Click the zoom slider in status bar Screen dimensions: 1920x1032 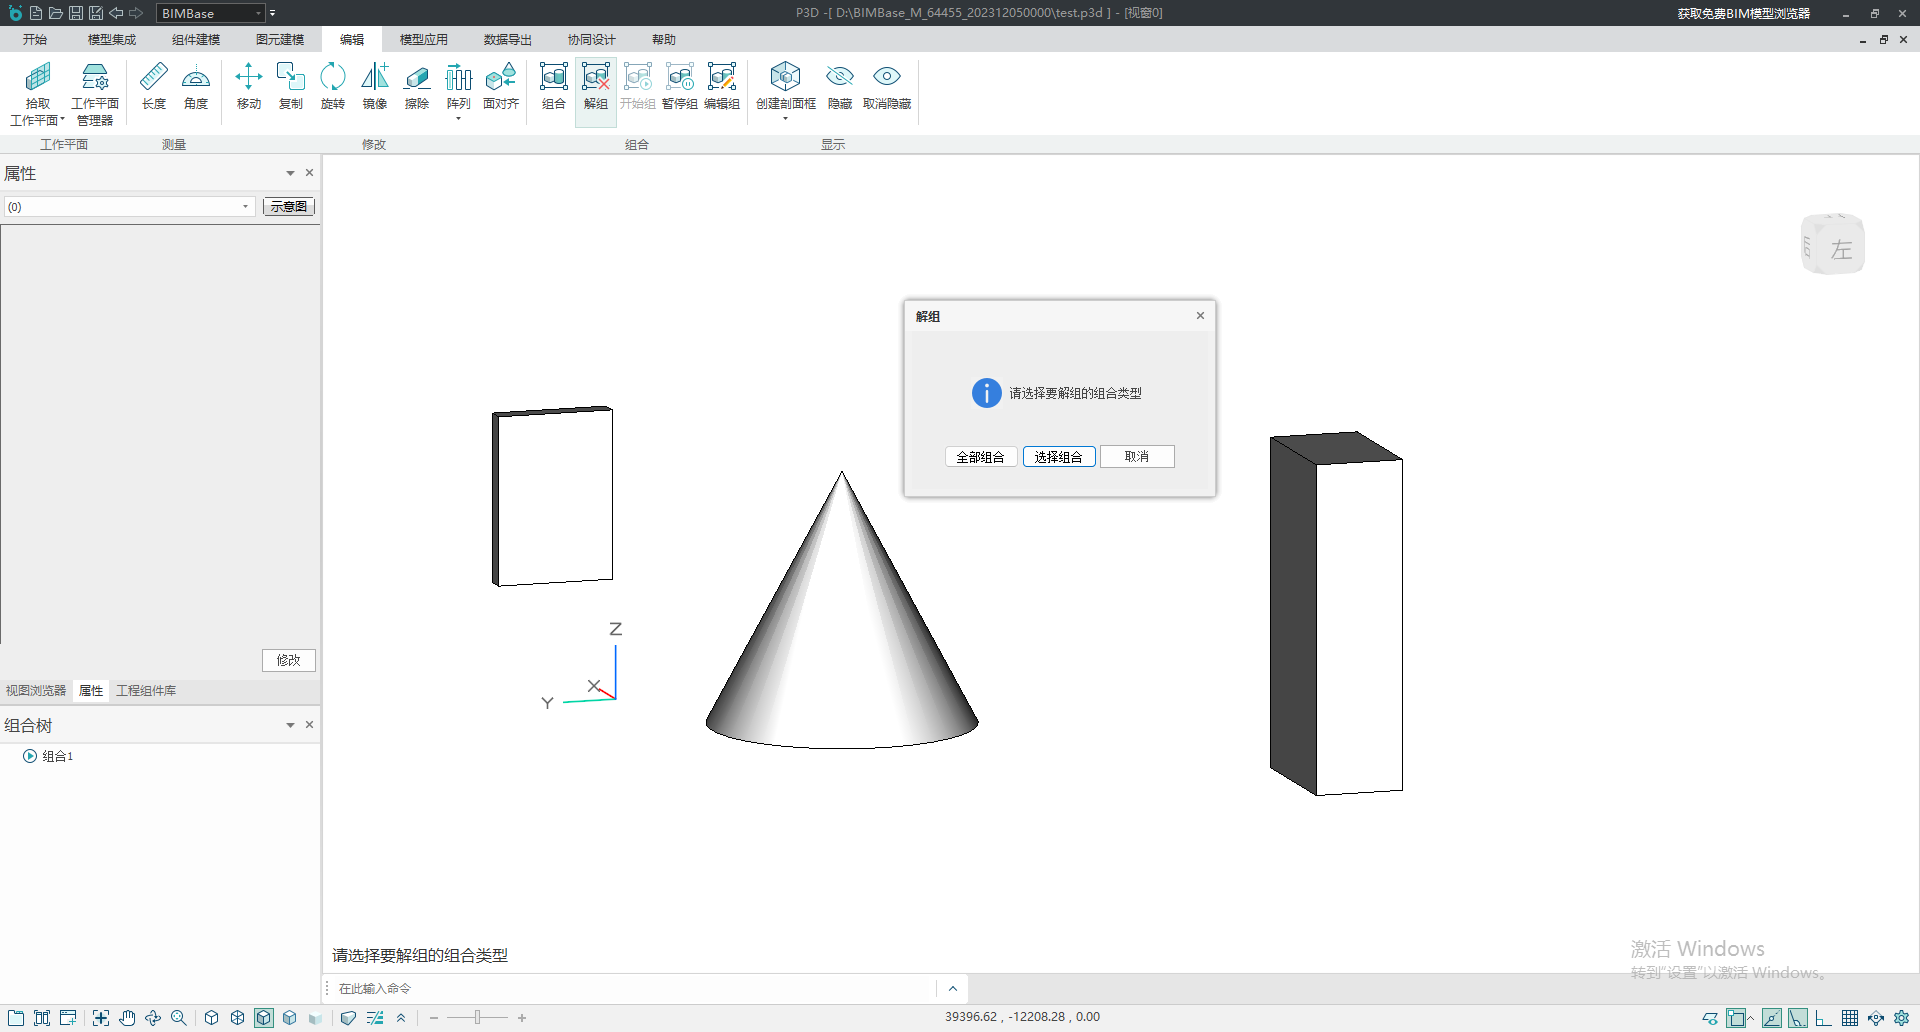pos(478,1018)
